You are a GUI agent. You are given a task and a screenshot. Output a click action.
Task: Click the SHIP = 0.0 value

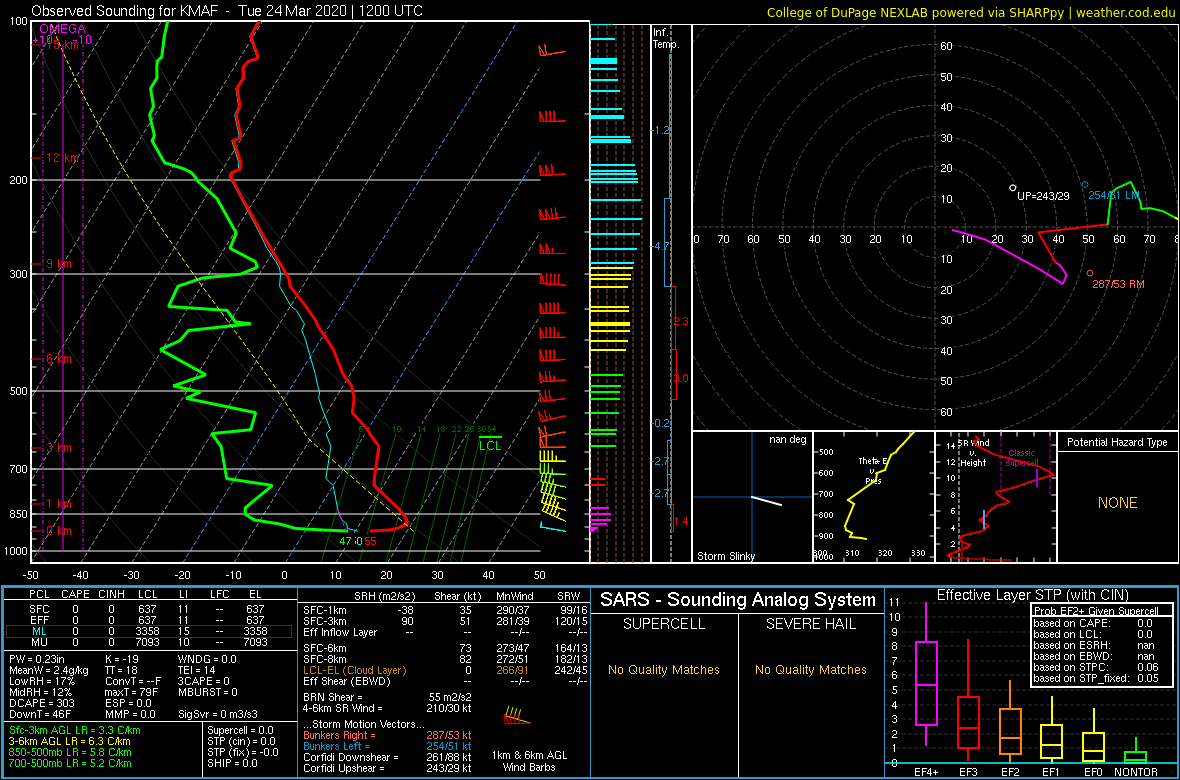click(x=233, y=763)
